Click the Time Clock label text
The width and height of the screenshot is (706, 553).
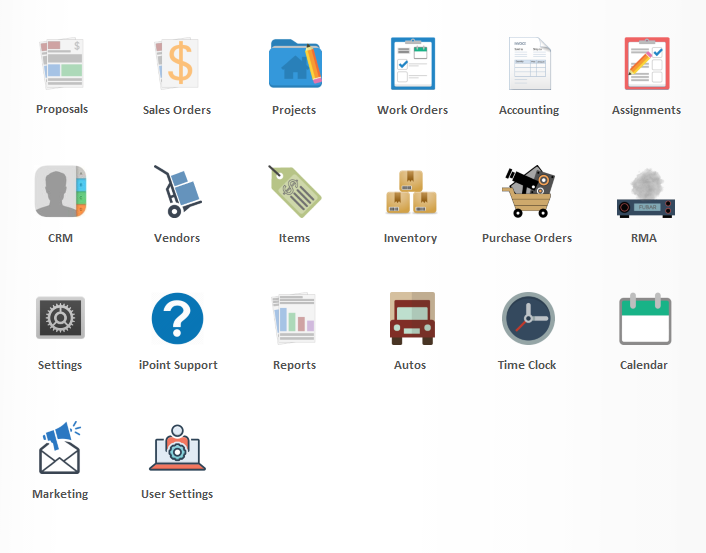point(527,365)
